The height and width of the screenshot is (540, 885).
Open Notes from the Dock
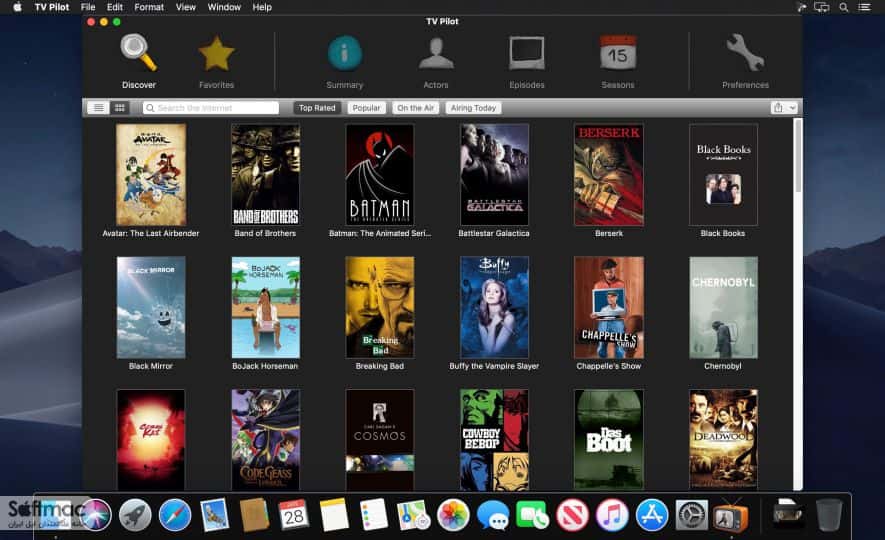[x=334, y=515]
